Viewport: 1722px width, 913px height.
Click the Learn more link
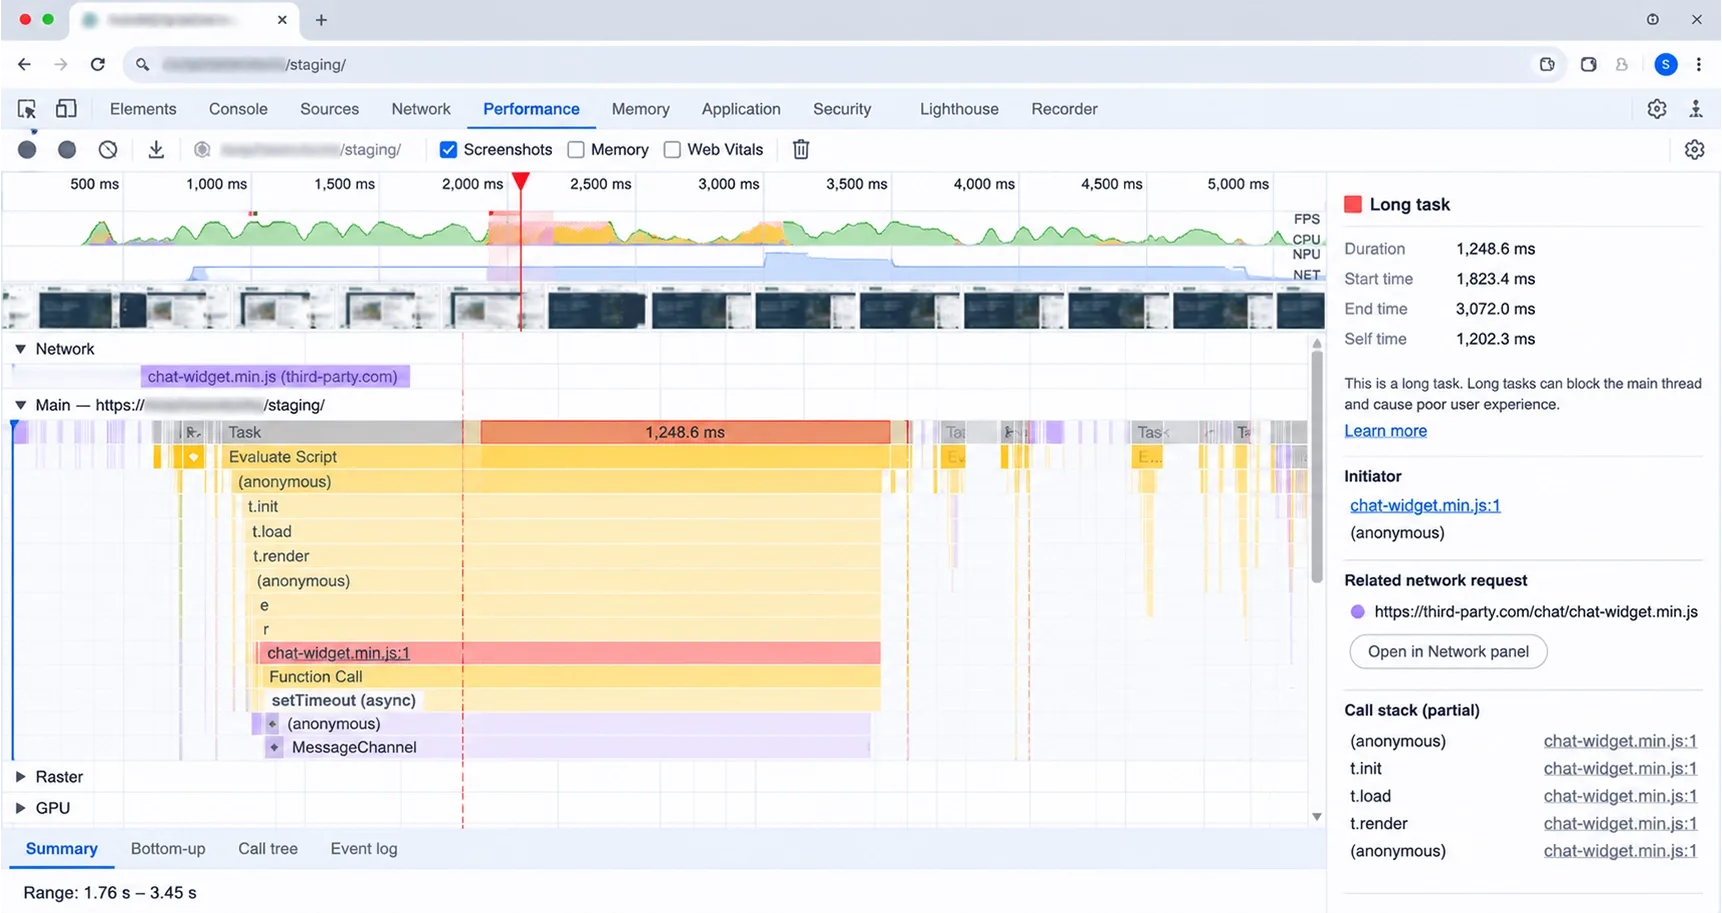(1385, 431)
